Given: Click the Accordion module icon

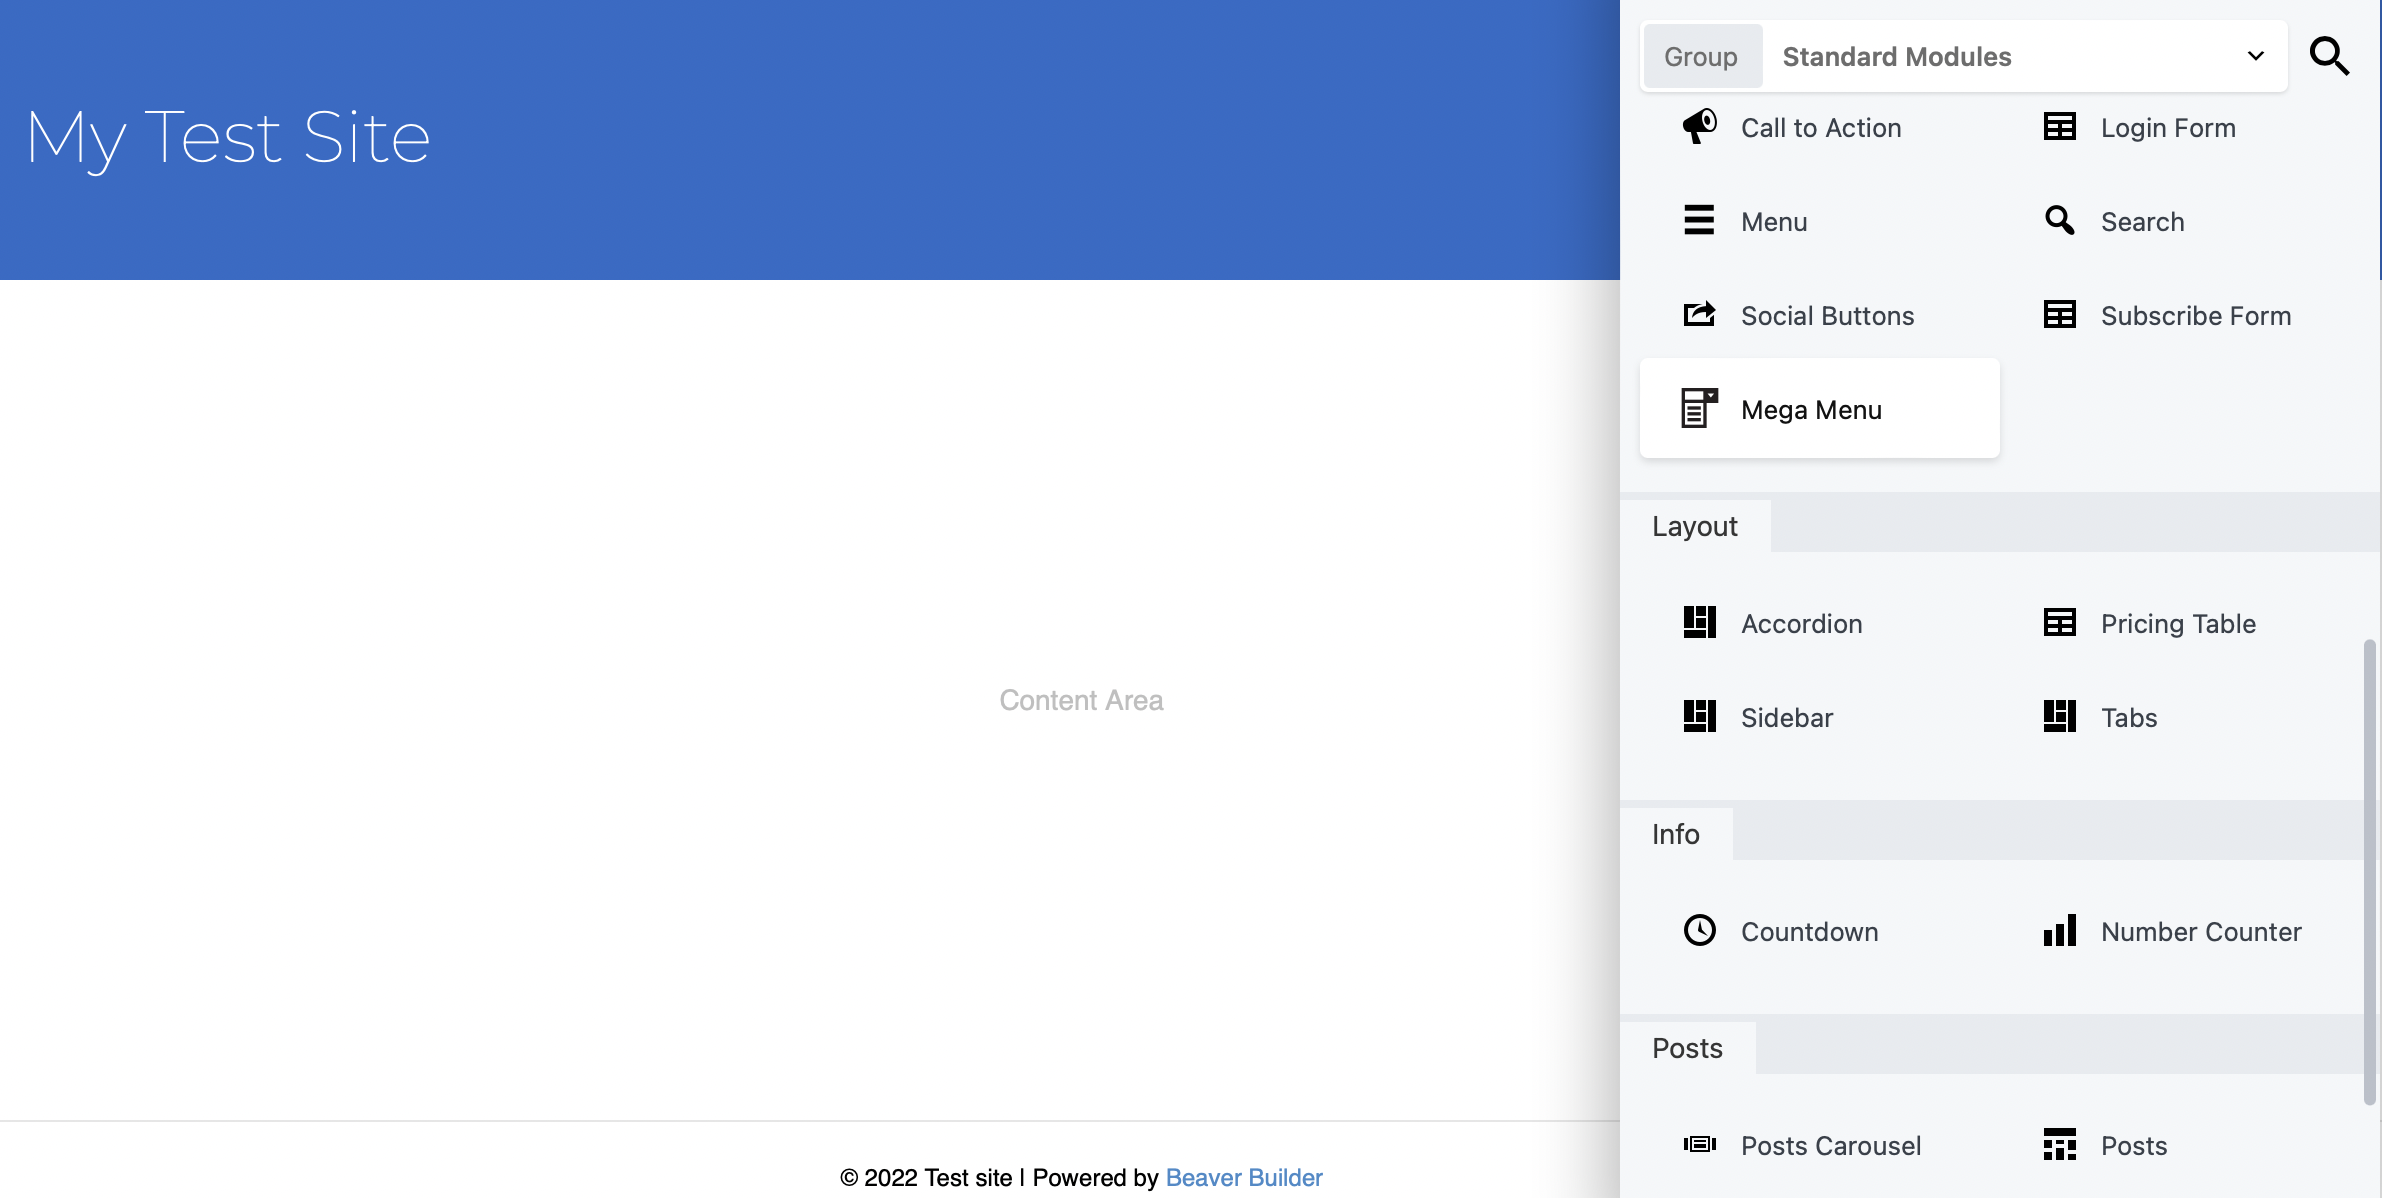Looking at the screenshot, I should tap(1699, 622).
